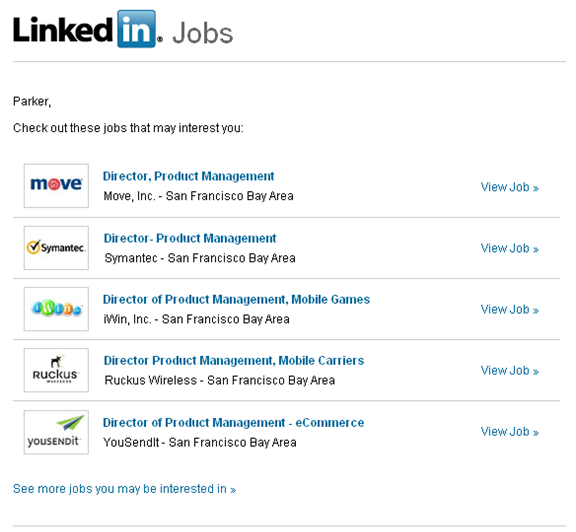This screenshot has height=532, width=576.
Task: Click View Job for the YouSendIt listing
Action: pyautogui.click(x=510, y=432)
